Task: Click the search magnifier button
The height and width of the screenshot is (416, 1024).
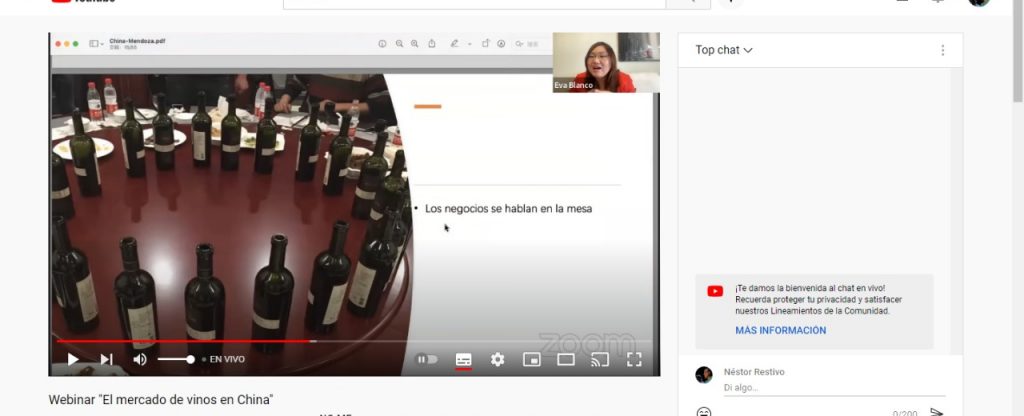Action: (688, 3)
